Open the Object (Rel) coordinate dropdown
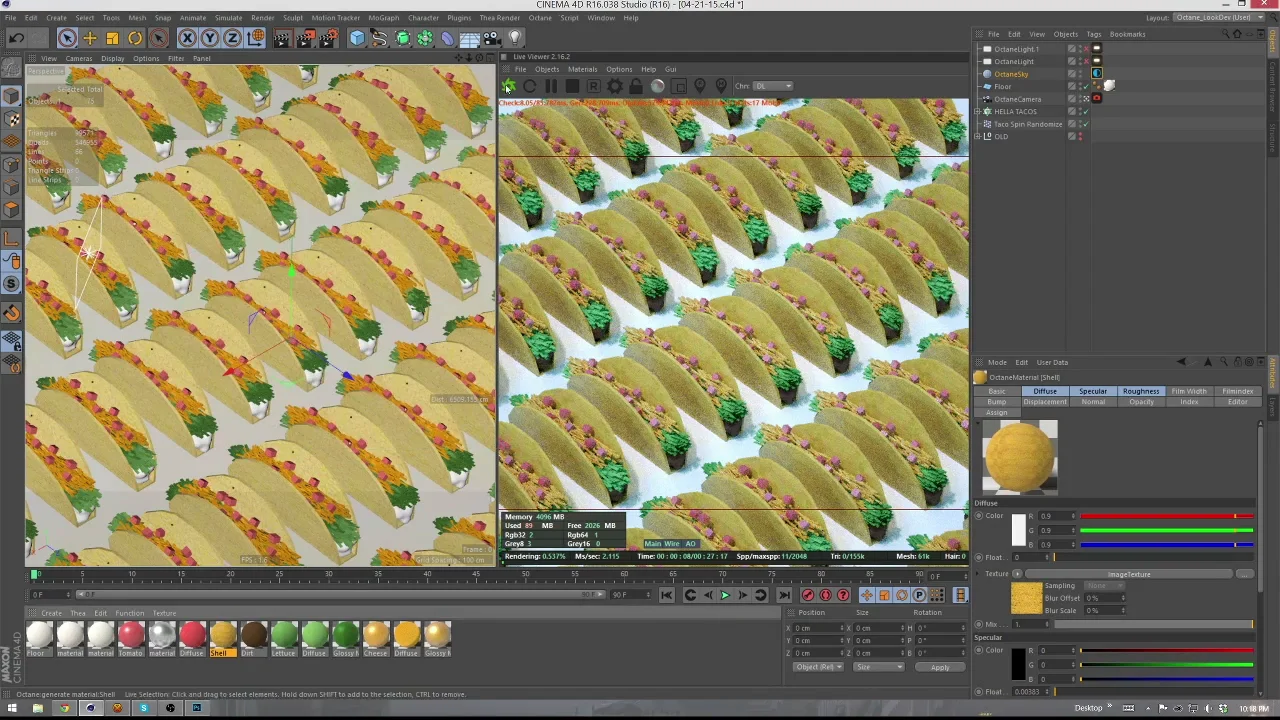1280x720 pixels. click(820, 667)
